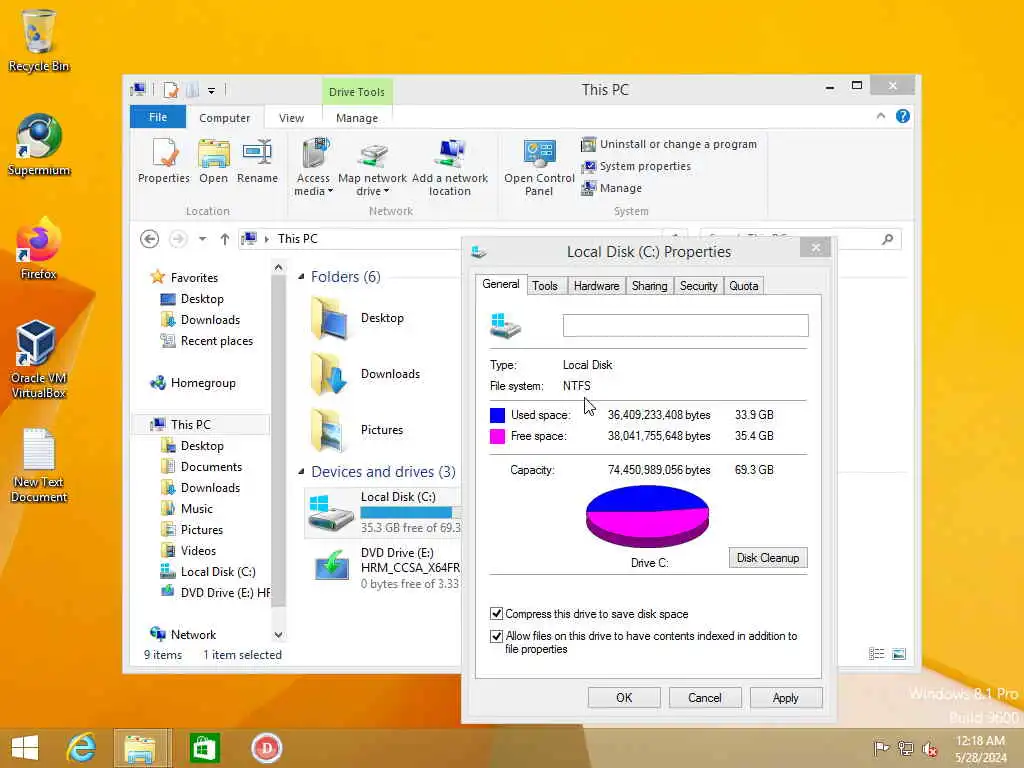Screen dimensions: 1024x768
Task: Switch to the Manage ribbon tab
Action: pos(357,118)
